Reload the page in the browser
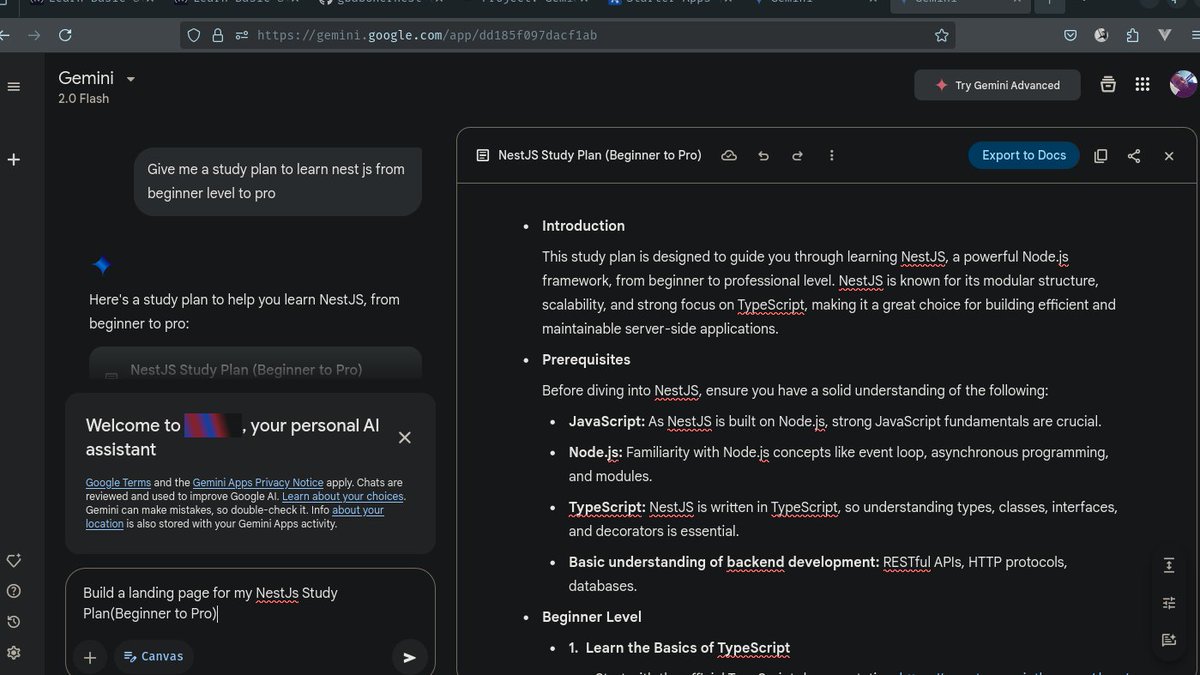Screen dimensions: 1200x675 tap(65, 35)
